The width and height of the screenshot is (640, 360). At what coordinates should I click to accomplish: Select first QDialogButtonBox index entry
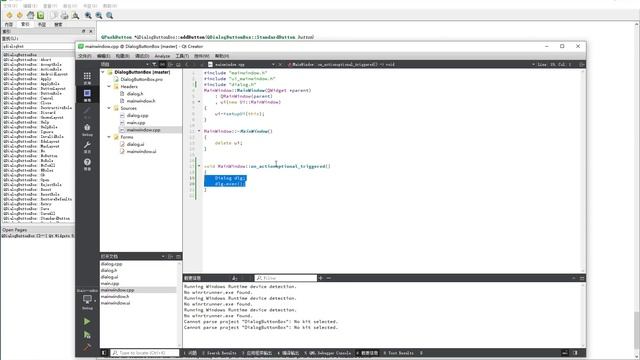pos(38,55)
